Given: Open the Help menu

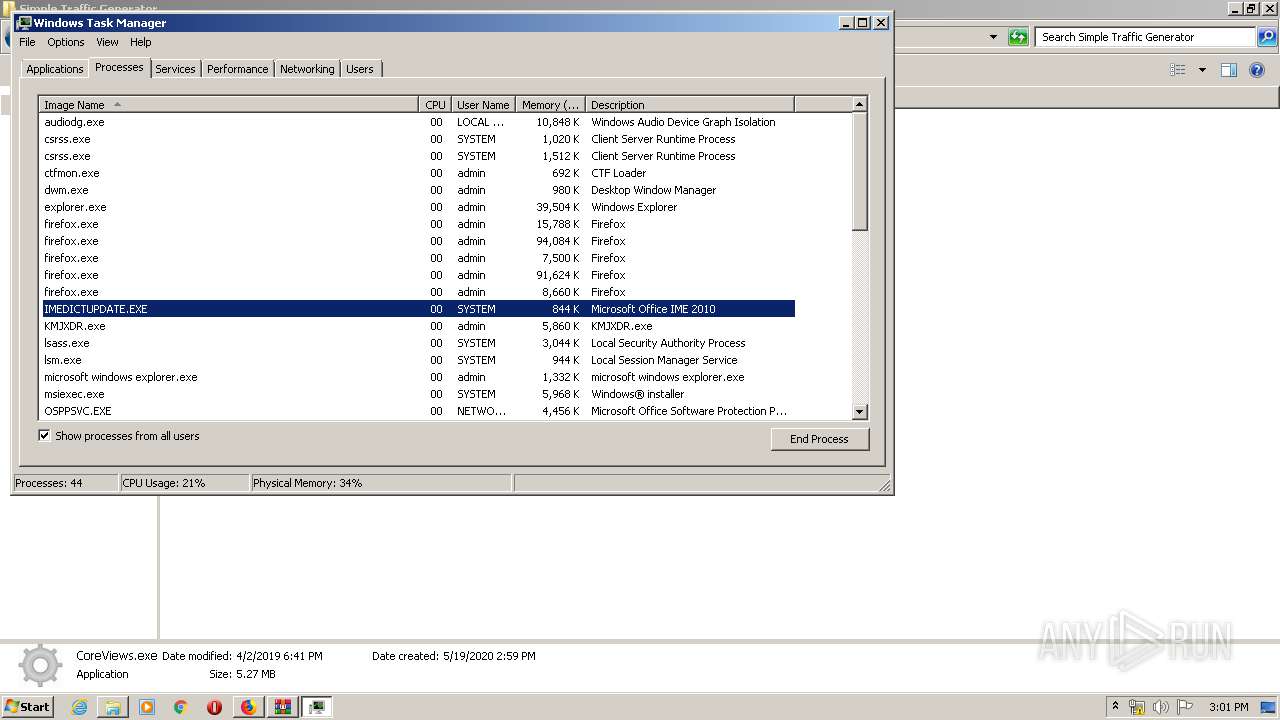Looking at the screenshot, I should pyautogui.click(x=141, y=42).
